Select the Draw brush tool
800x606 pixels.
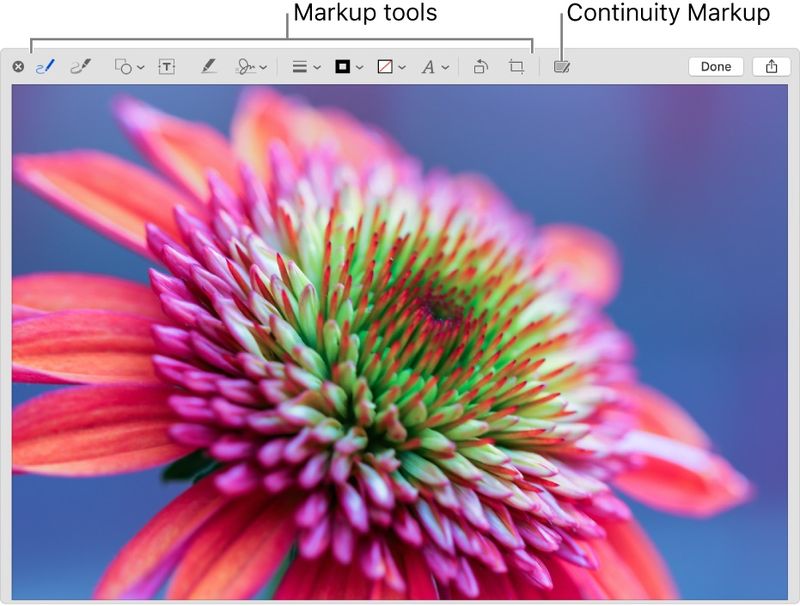(x=81, y=67)
